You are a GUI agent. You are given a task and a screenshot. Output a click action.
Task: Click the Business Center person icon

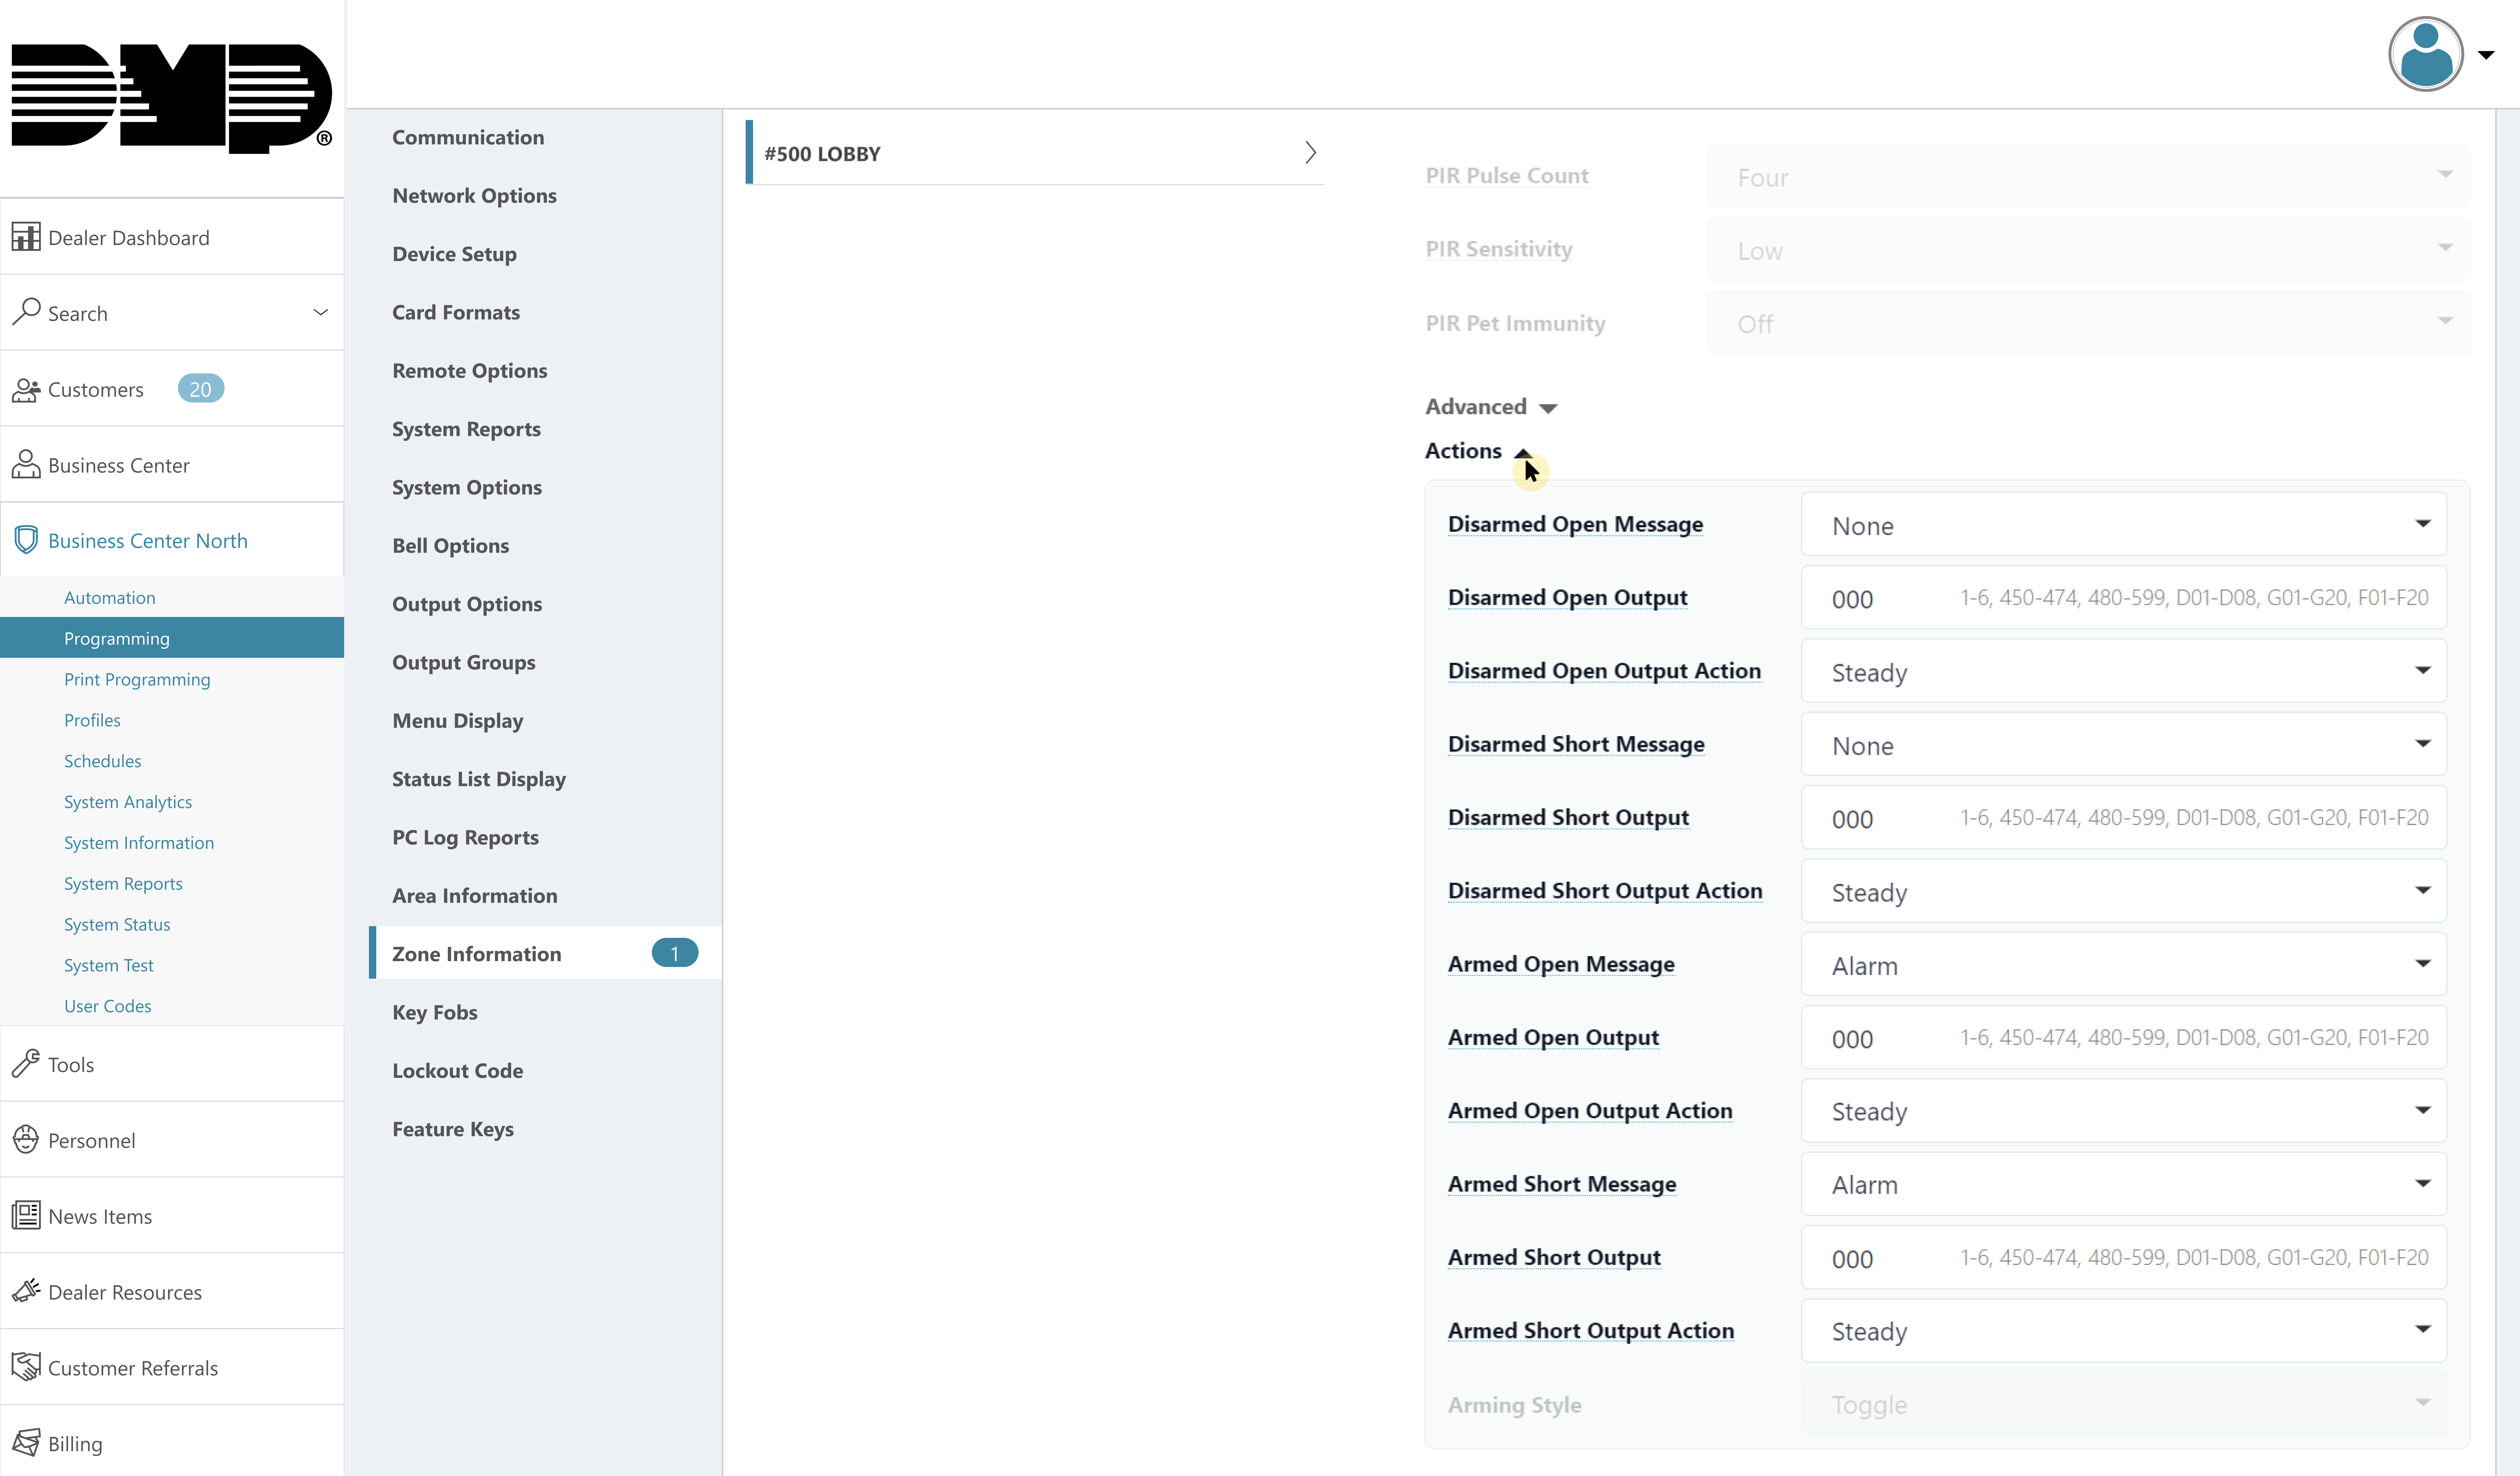pos(26,464)
